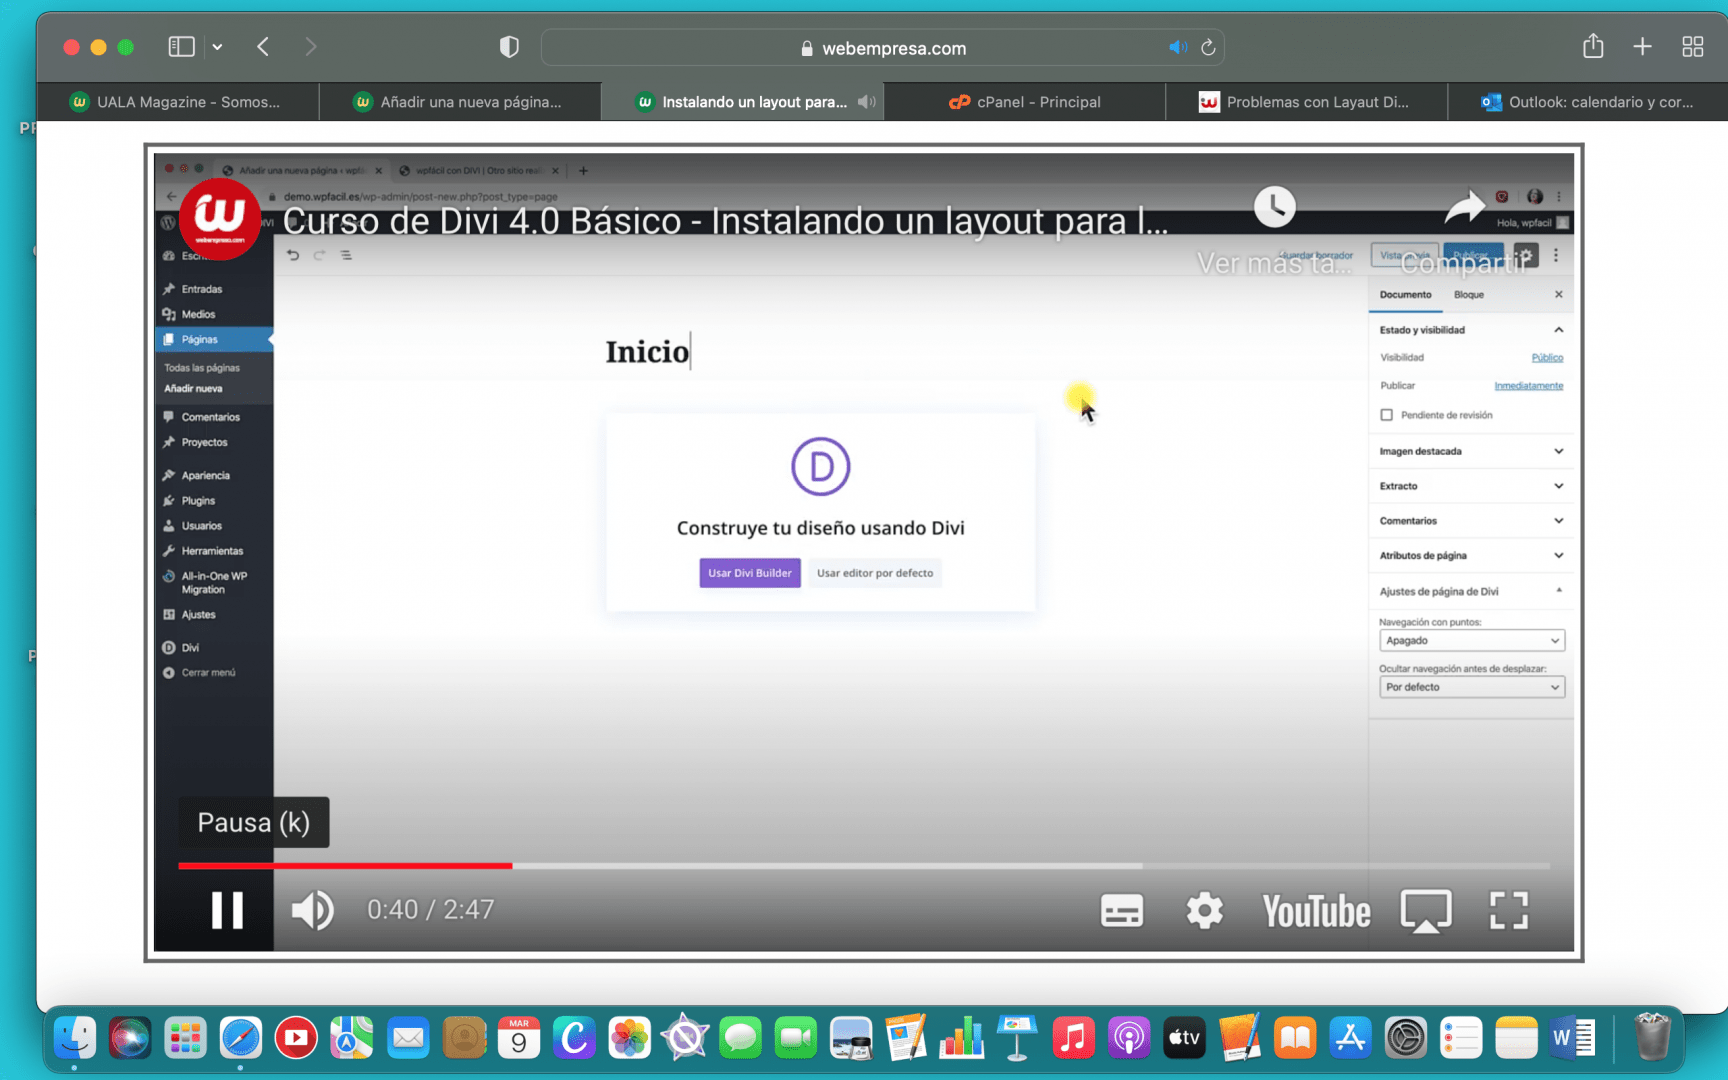Open Finder from the Dock
The width and height of the screenshot is (1728, 1080).
[x=74, y=1038]
